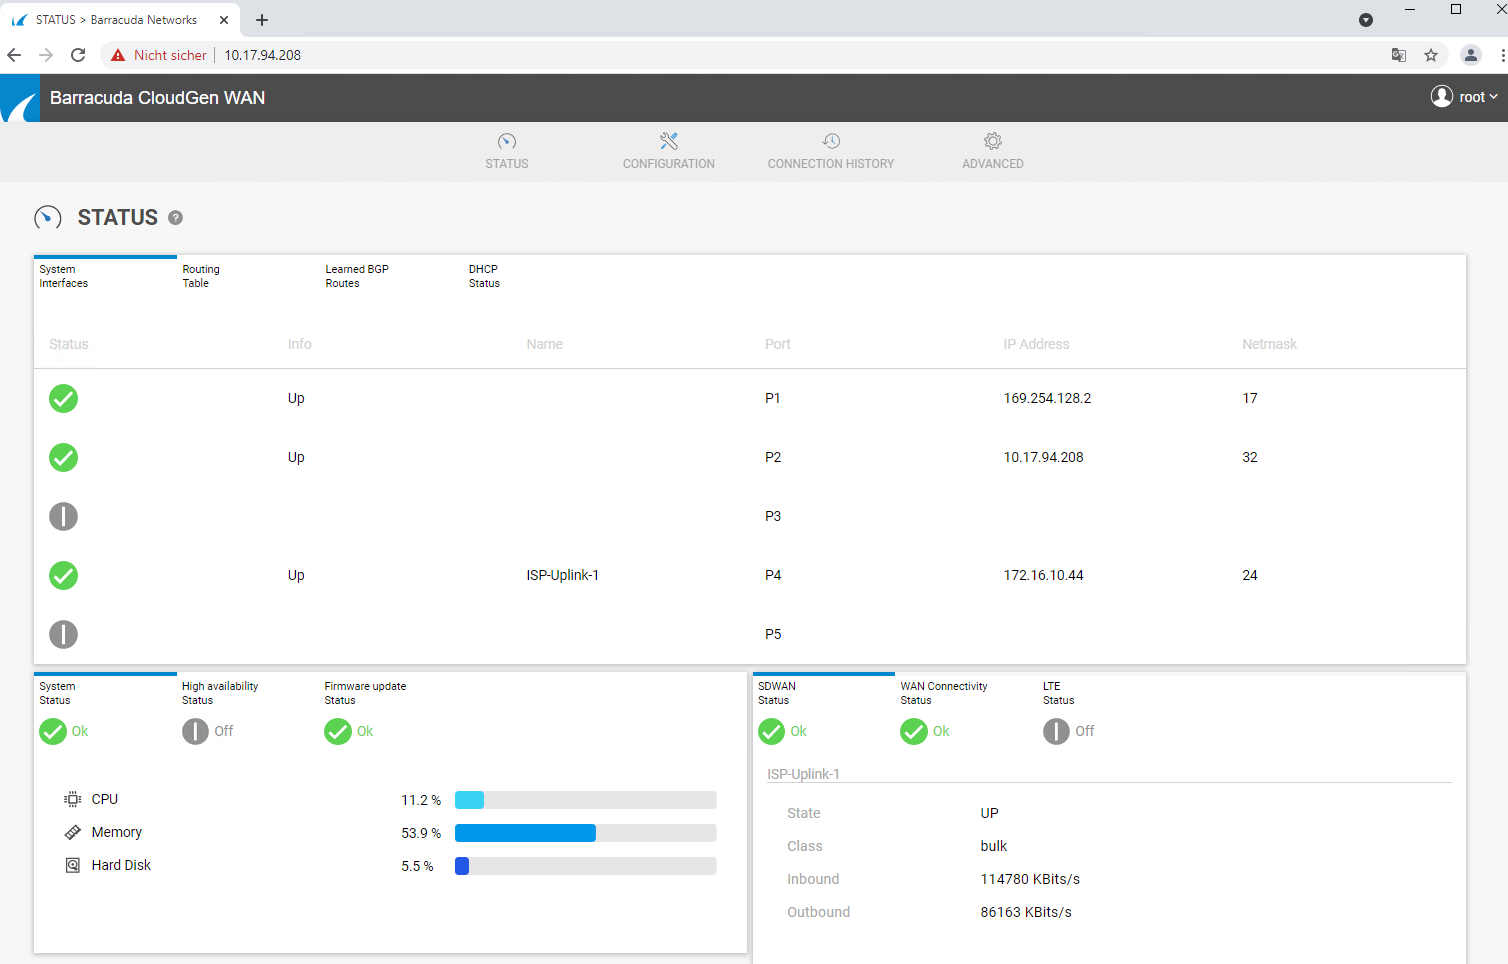Screen dimensions: 1508x964
Task: Click the Class value bulk
Action: tap(993, 846)
